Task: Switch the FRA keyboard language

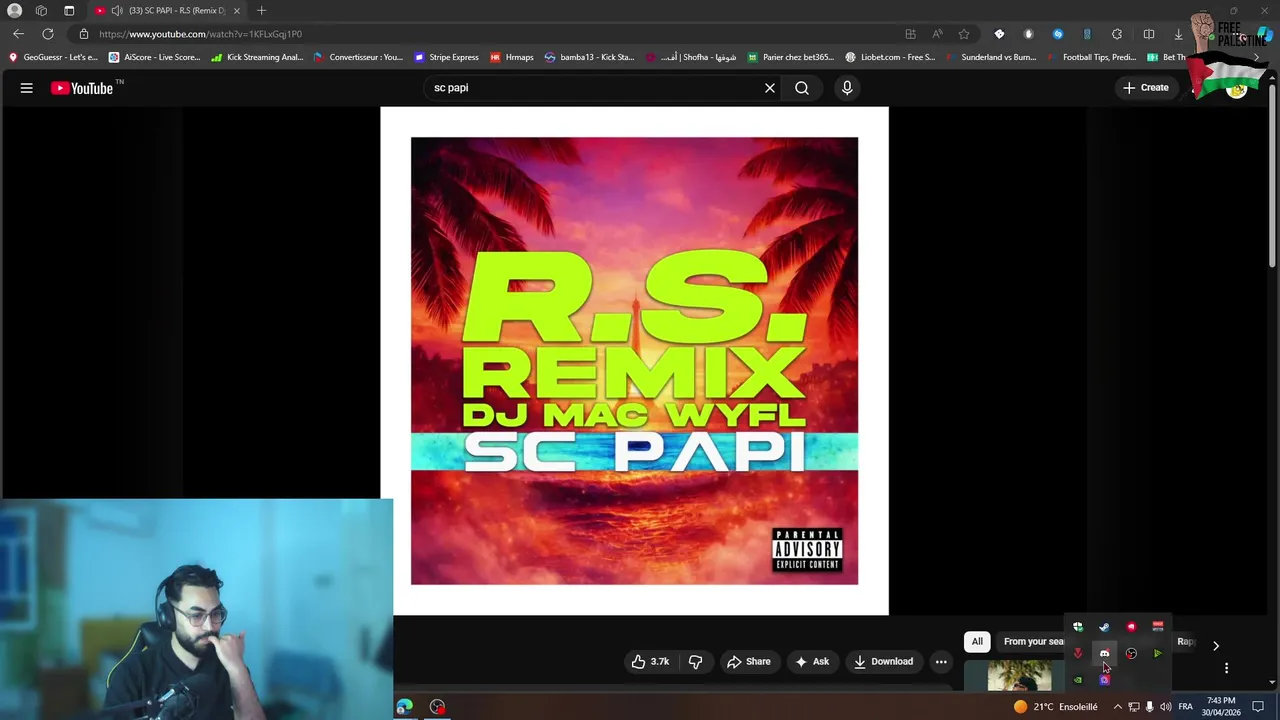Action: [1185, 706]
